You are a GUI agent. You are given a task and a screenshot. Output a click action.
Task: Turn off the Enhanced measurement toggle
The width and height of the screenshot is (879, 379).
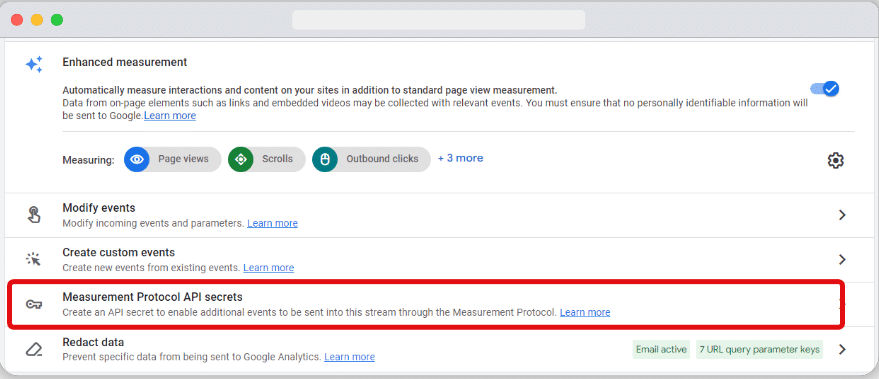[825, 89]
